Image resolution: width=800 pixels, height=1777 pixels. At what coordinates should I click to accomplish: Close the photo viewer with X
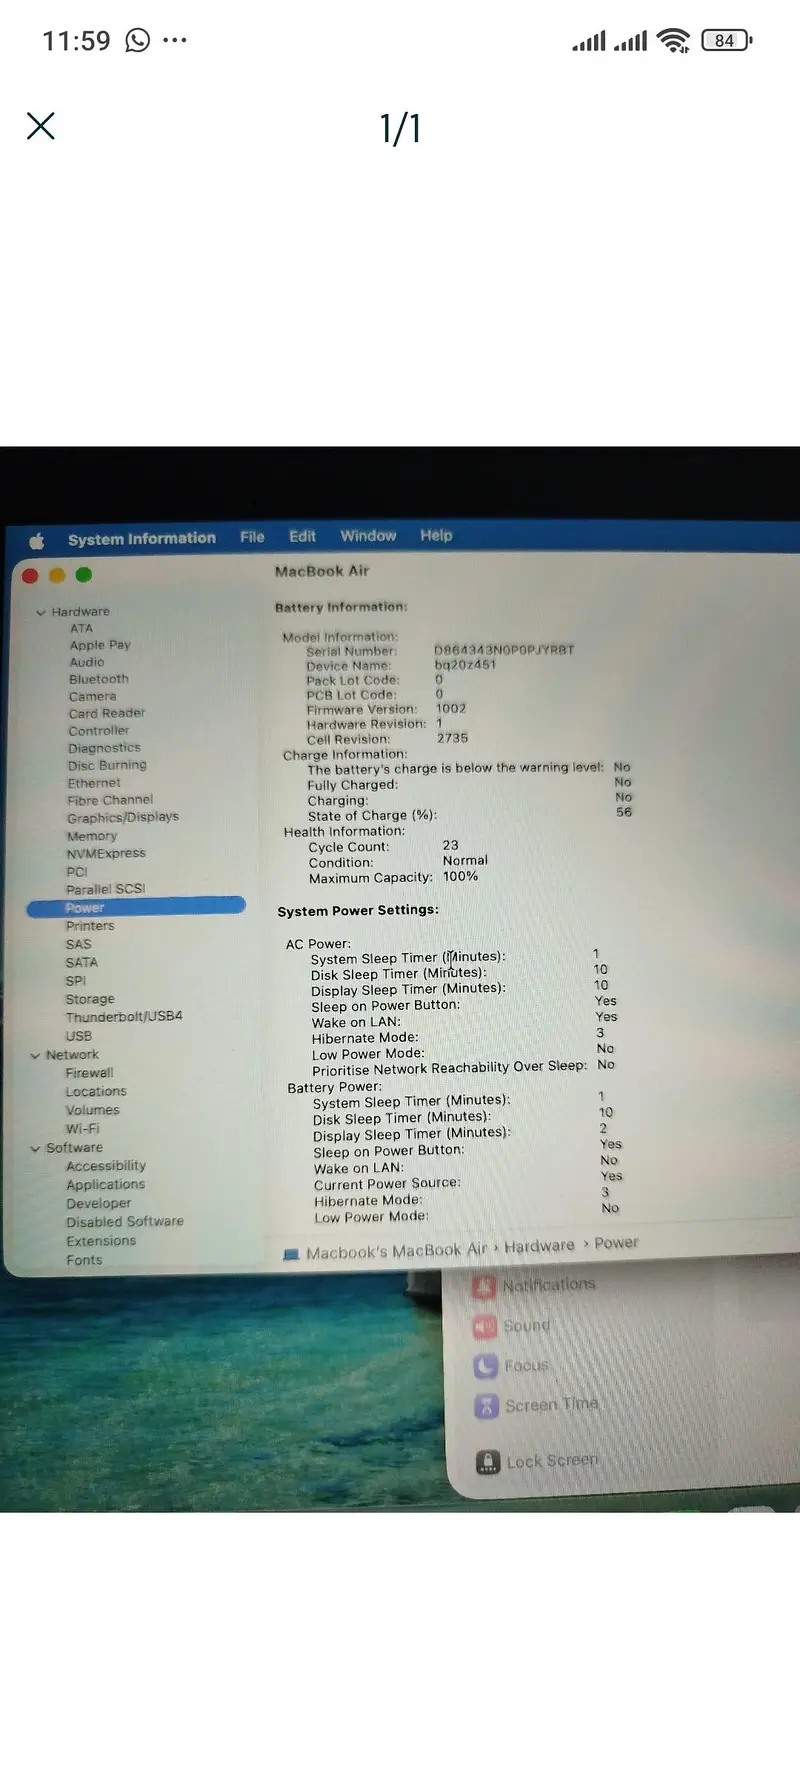(x=41, y=126)
